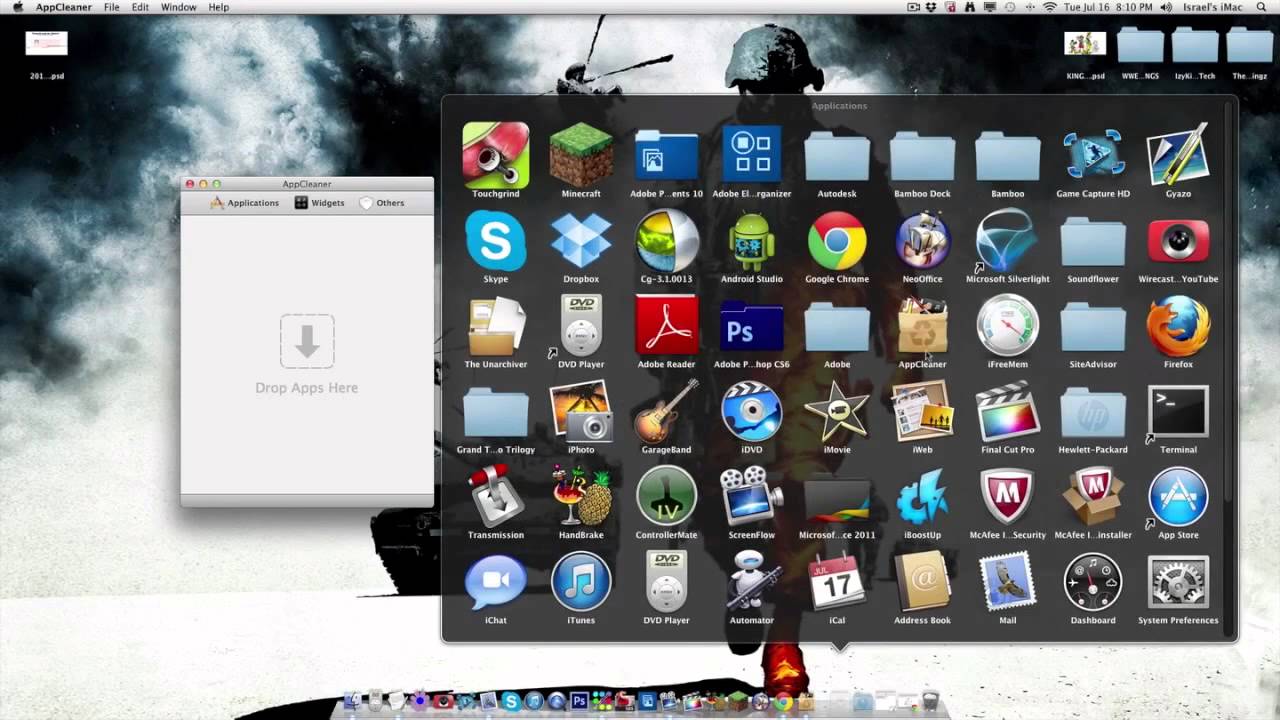This screenshot has width=1280, height=720.
Task: Open Touchgrind from the Applications stack
Action: [x=496, y=155]
